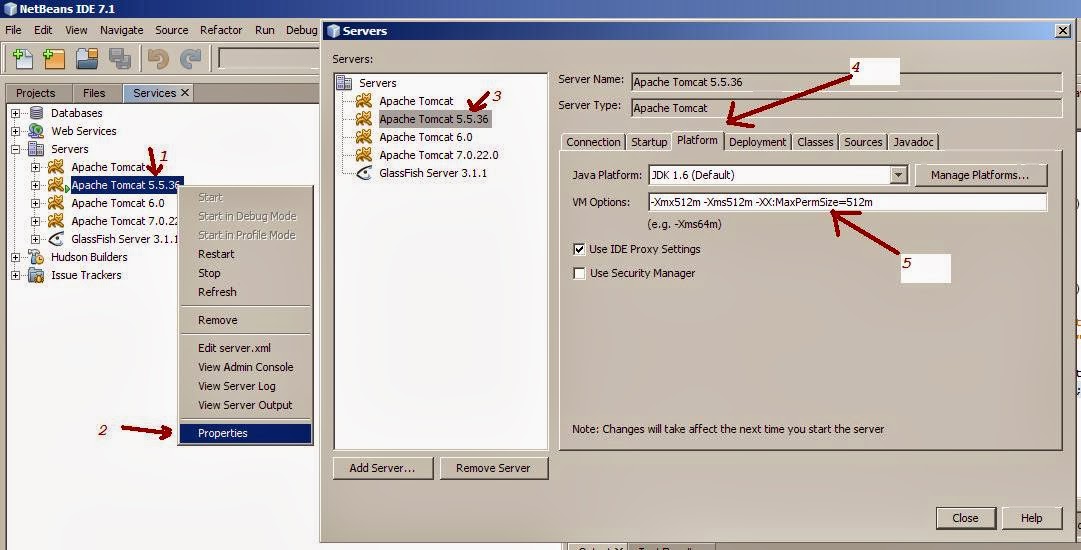Expand the Databases node
Viewport: 1081px width, 550px height.
click(x=16, y=113)
